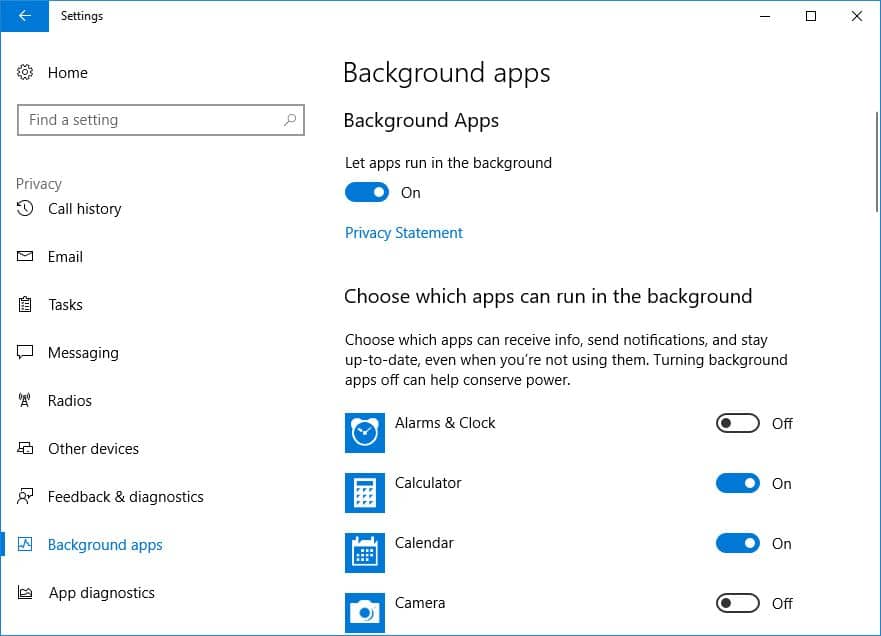
Task: Click the Alarms & Clock app icon
Action: pos(364,433)
